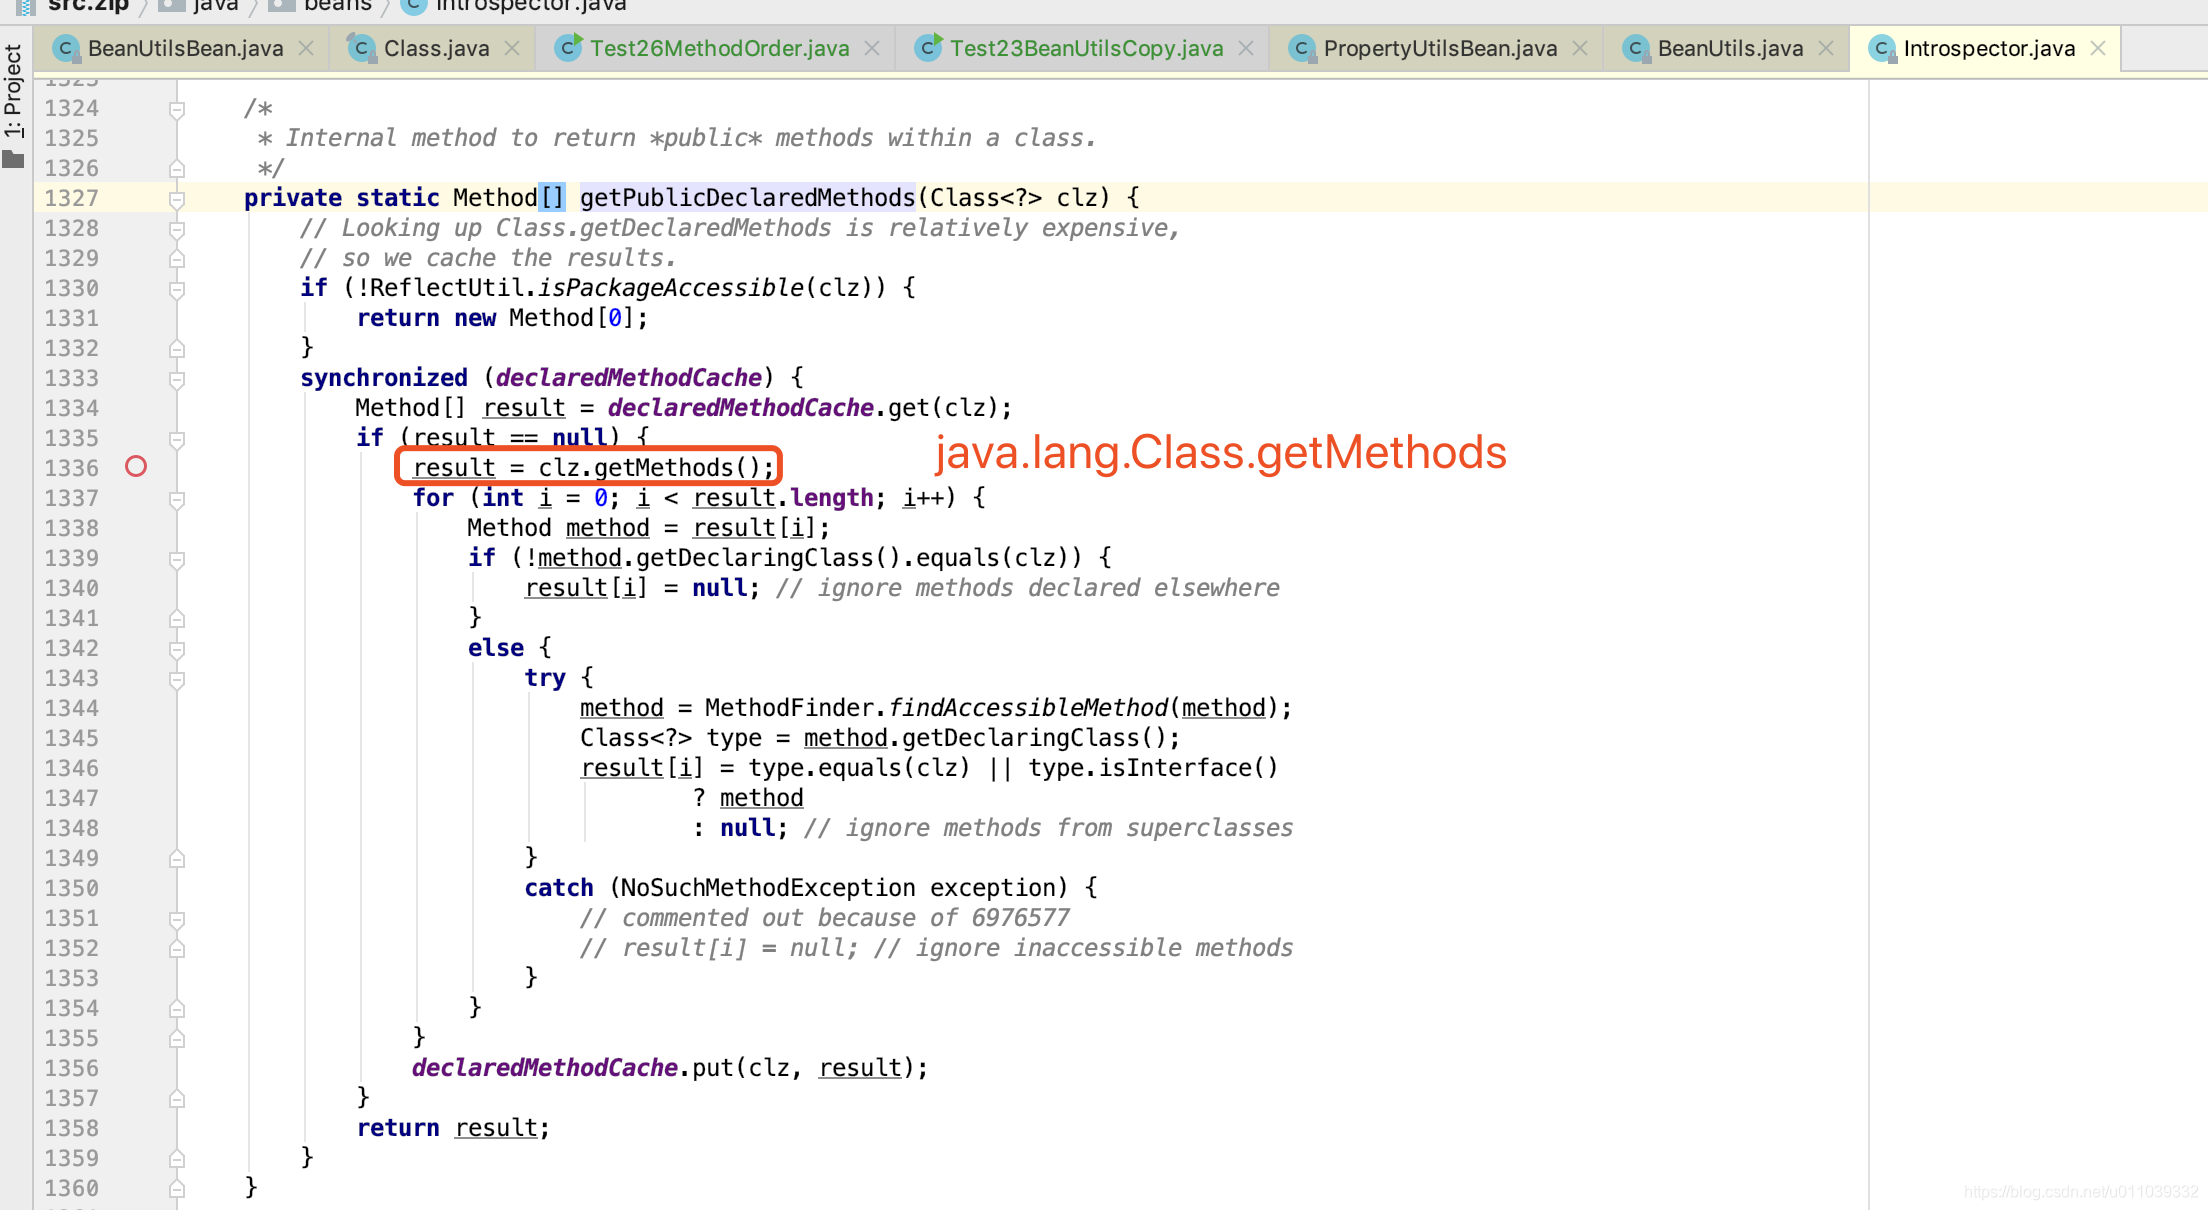
Task: Click the class icon on Introspector.java tab
Action: pyautogui.click(x=1882, y=47)
